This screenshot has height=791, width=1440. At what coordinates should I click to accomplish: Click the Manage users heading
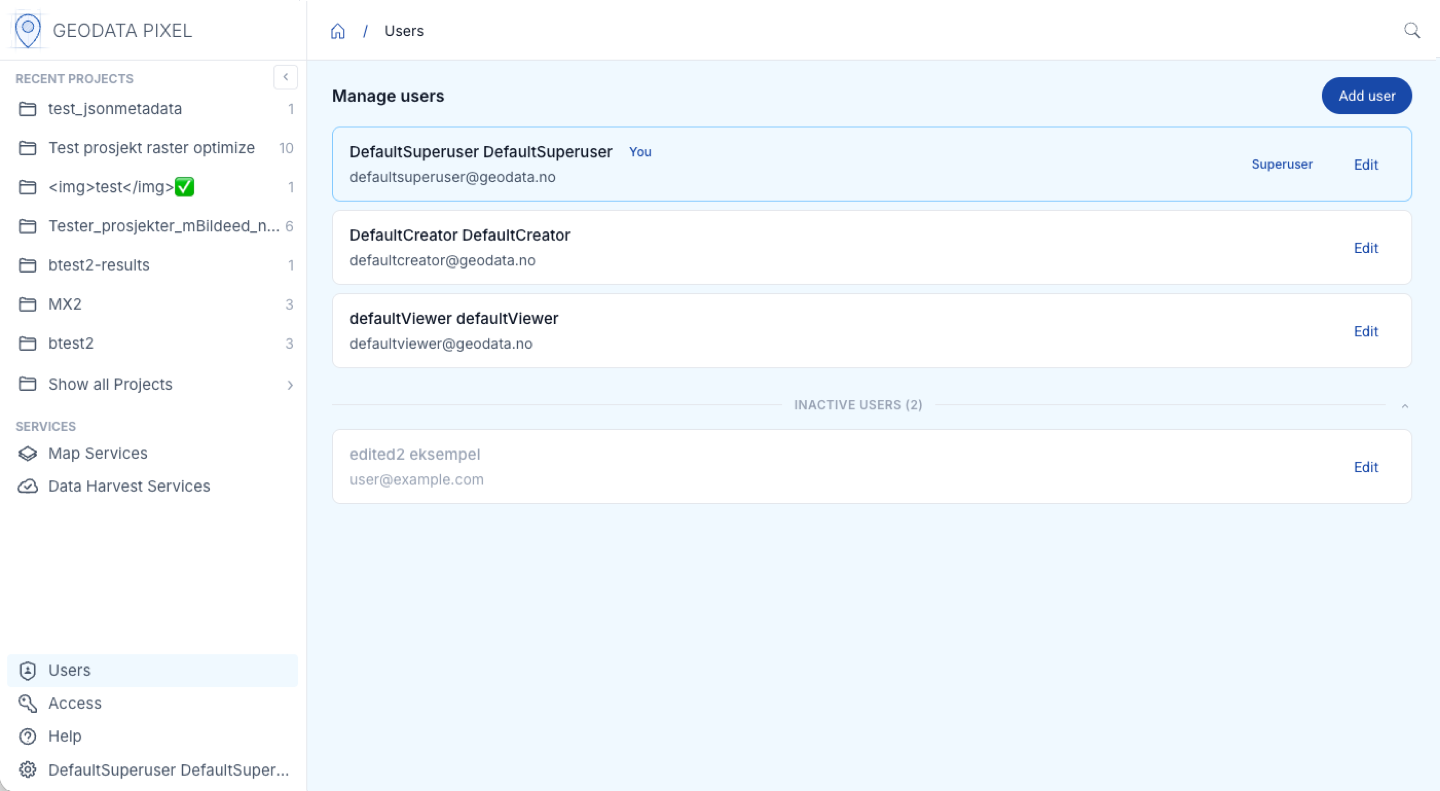[388, 96]
